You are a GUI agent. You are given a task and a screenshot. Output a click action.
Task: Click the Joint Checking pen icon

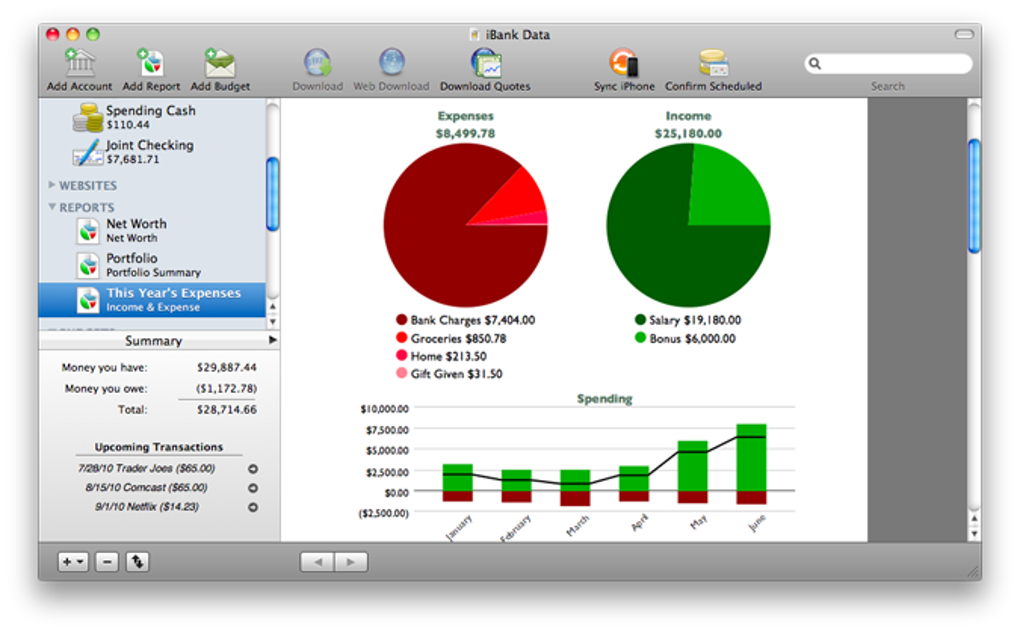[88, 152]
